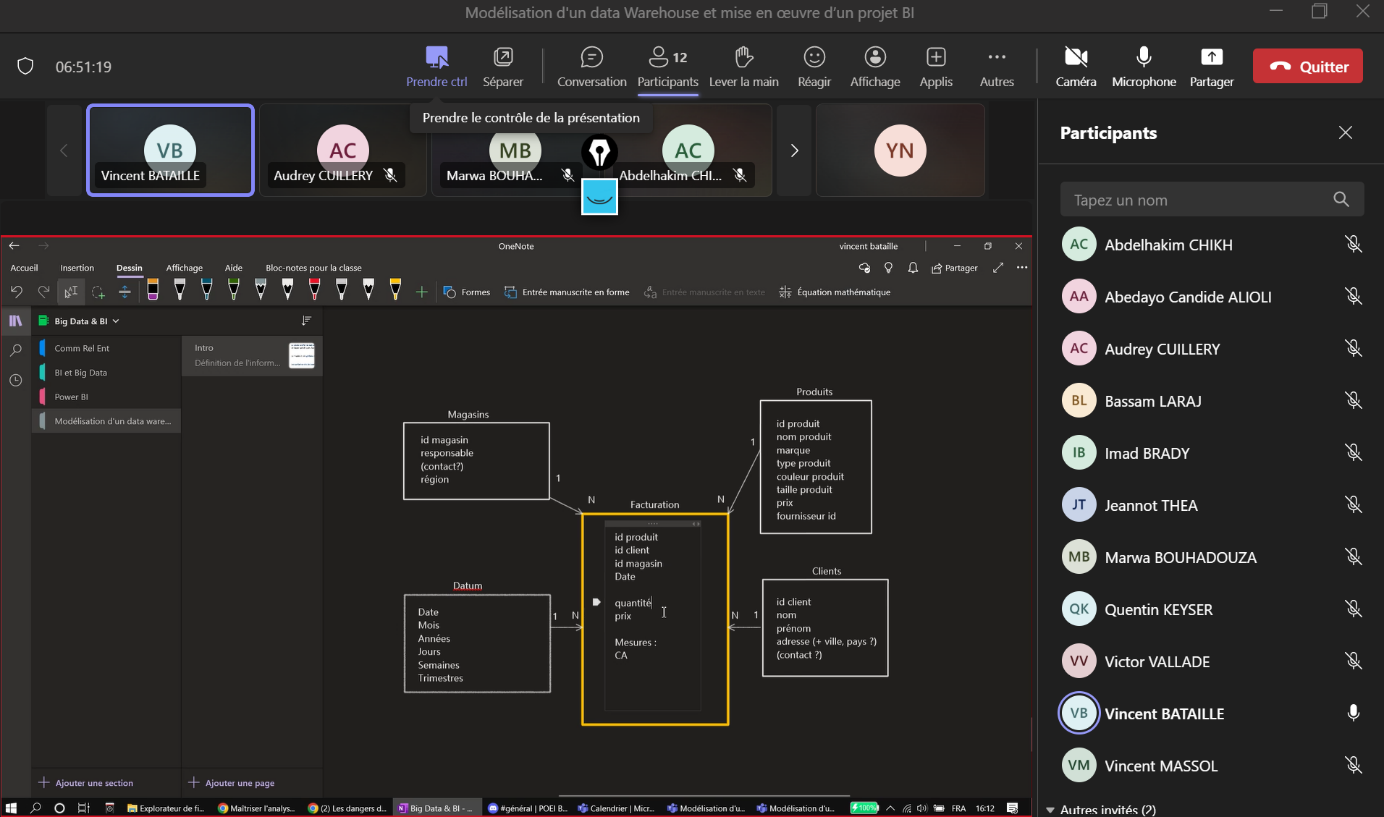
Task: Open the Réagir reactions icon
Action: [814, 57]
